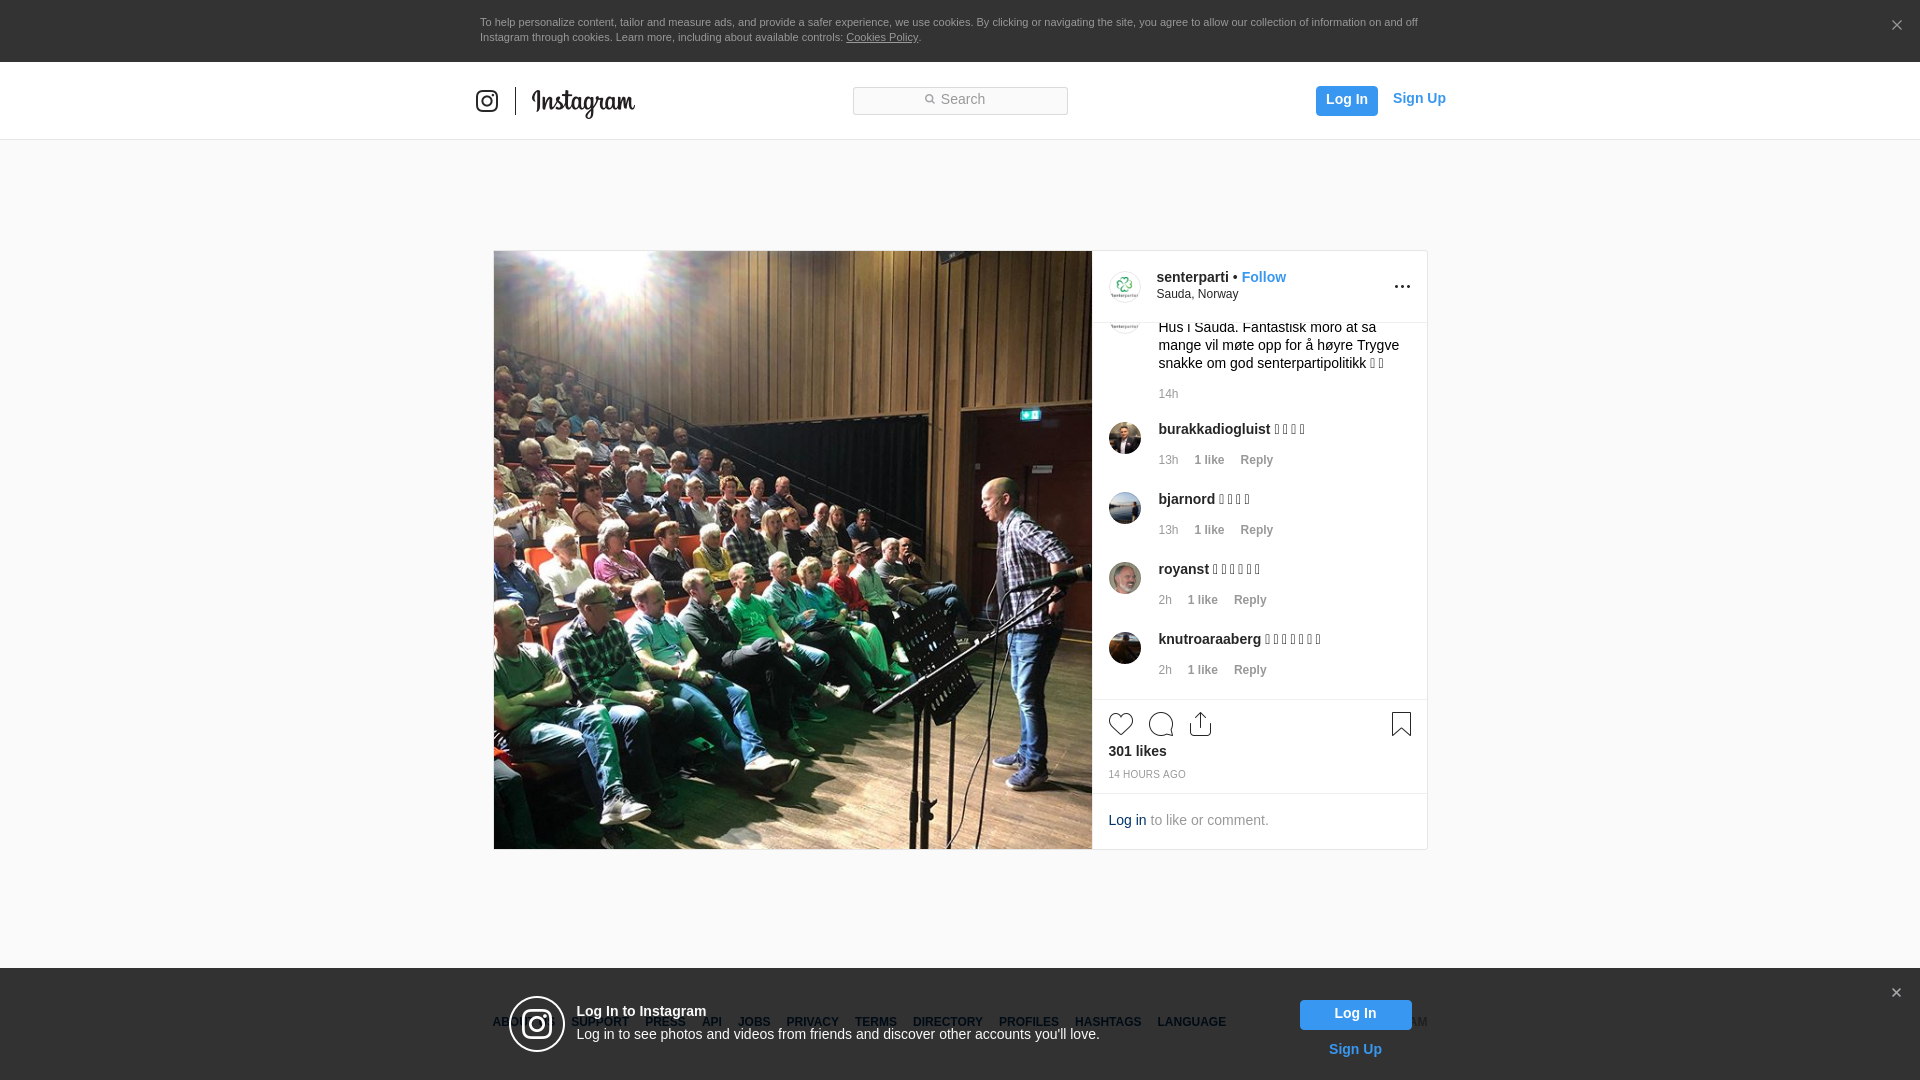Viewport: 1920px width, 1080px height.
Task: Click the Instagram camera glyph logo in header
Action: [487, 101]
